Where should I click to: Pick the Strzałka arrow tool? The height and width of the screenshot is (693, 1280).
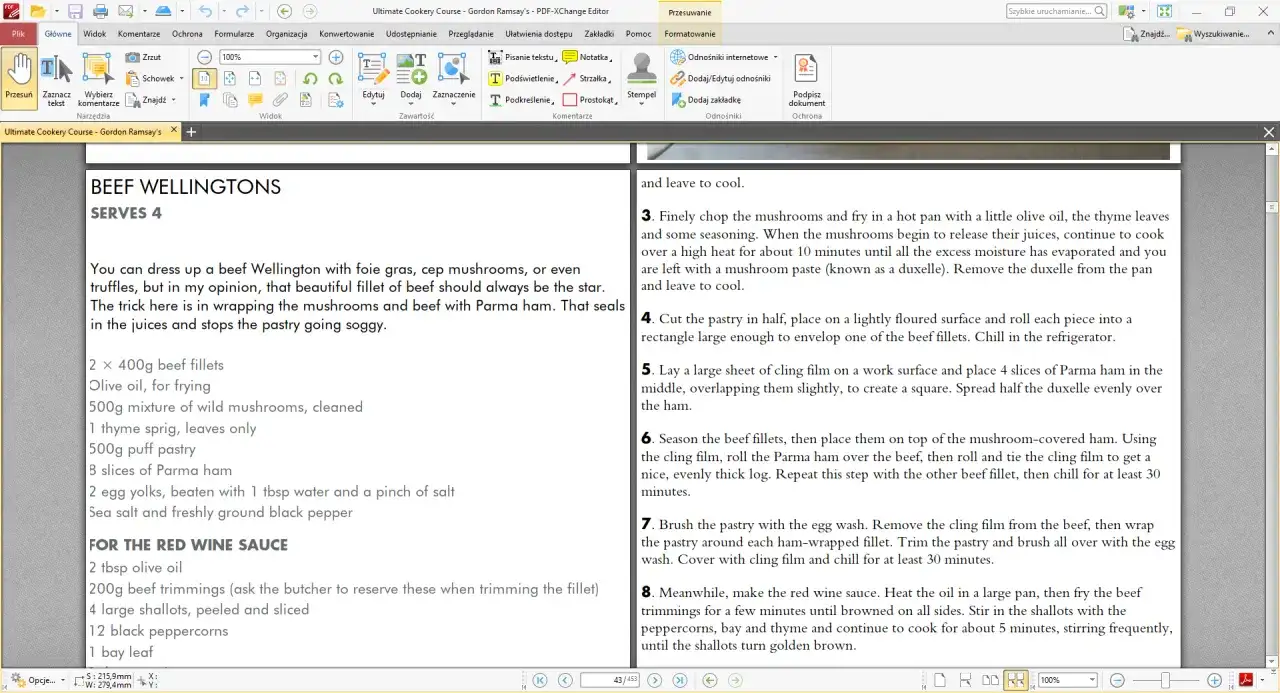586,78
